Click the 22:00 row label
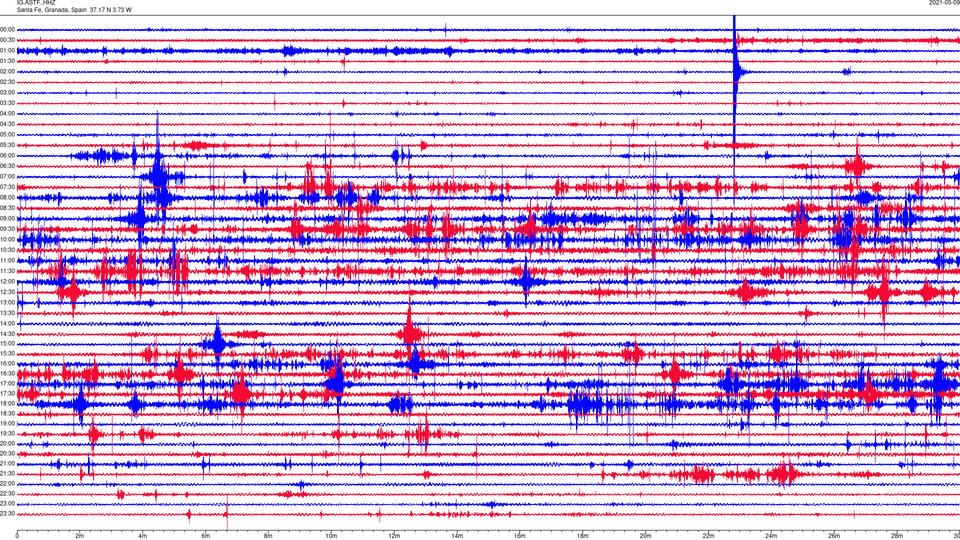Image resolution: width=960 pixels, height=540 pixels. coord(7,483)
